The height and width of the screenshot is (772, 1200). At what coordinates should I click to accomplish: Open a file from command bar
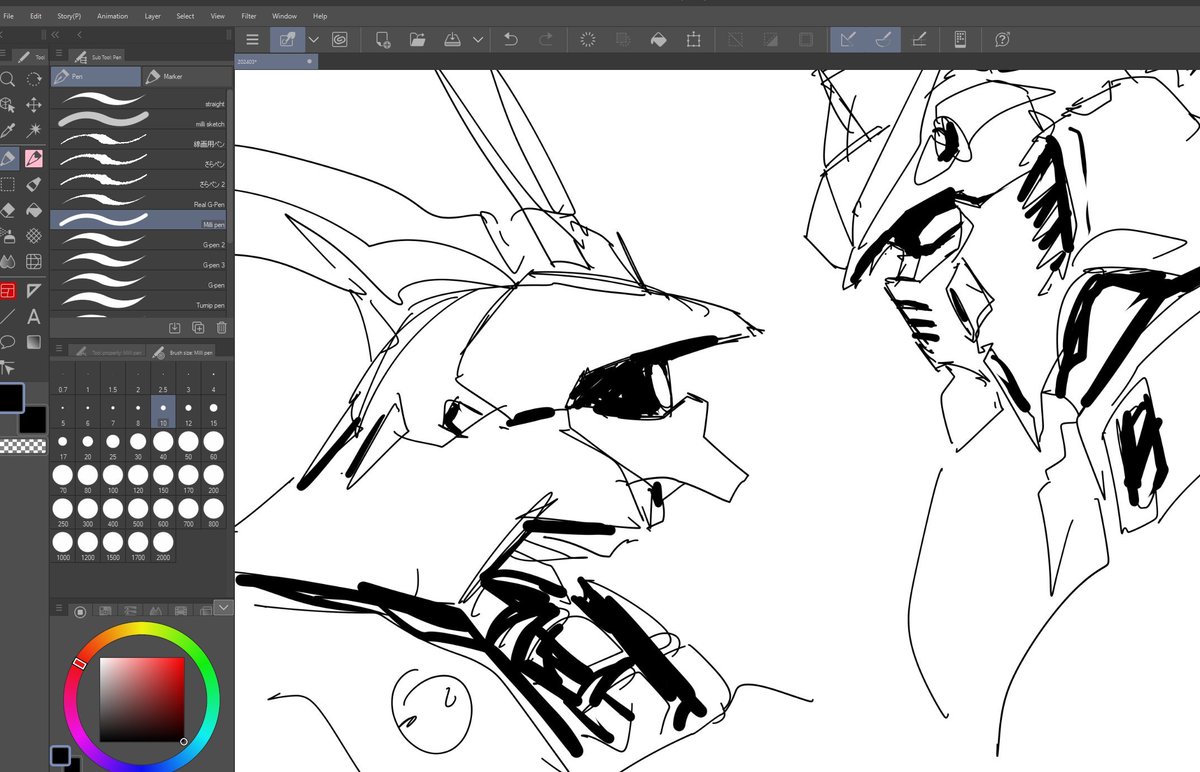[x=418, y=39]
